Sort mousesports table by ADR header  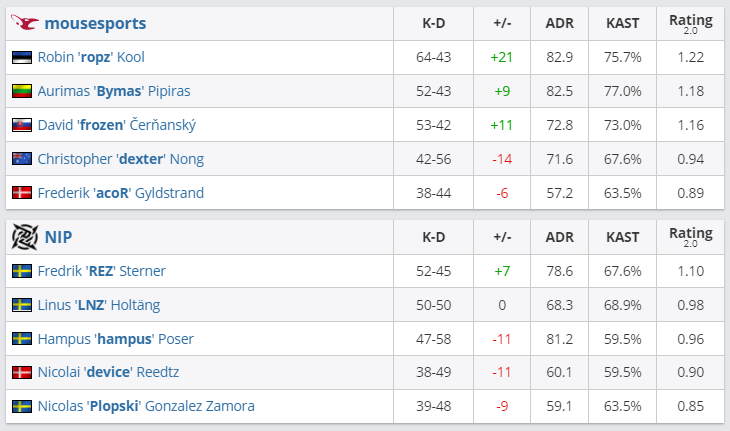coord(559,23)
